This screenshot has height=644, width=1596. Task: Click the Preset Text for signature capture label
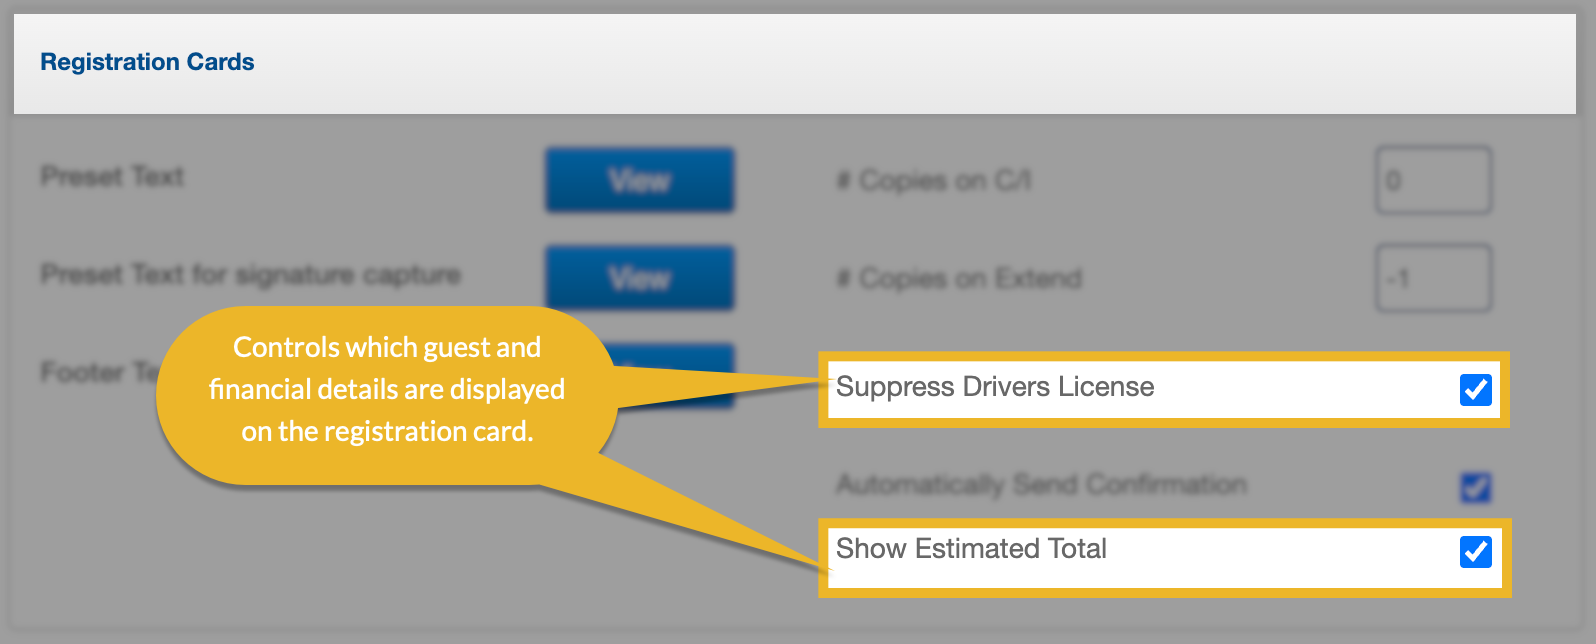click(250, 275)
